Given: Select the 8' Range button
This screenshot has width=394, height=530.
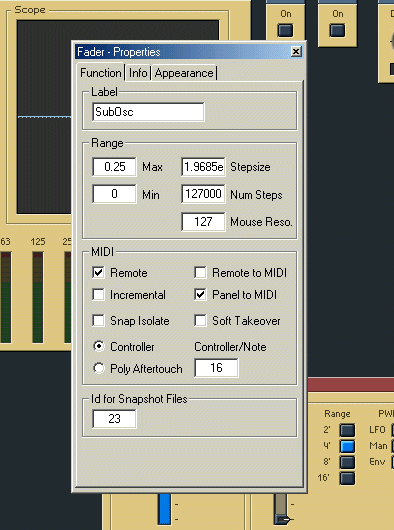Looking at the screenshot, I should pos(347,462).
